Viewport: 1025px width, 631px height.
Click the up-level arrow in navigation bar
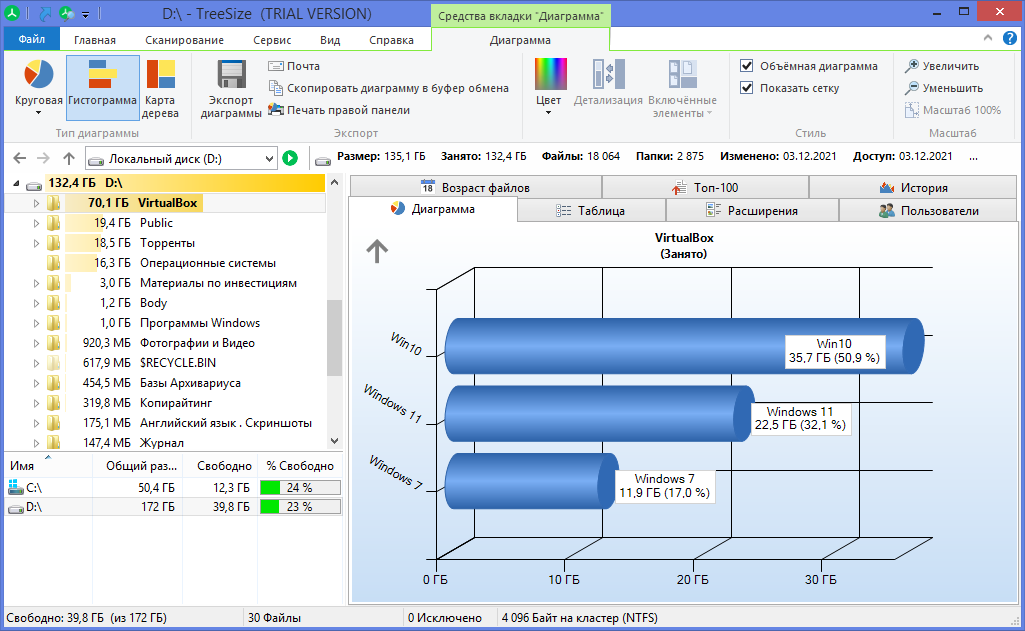tap(69, 158)
